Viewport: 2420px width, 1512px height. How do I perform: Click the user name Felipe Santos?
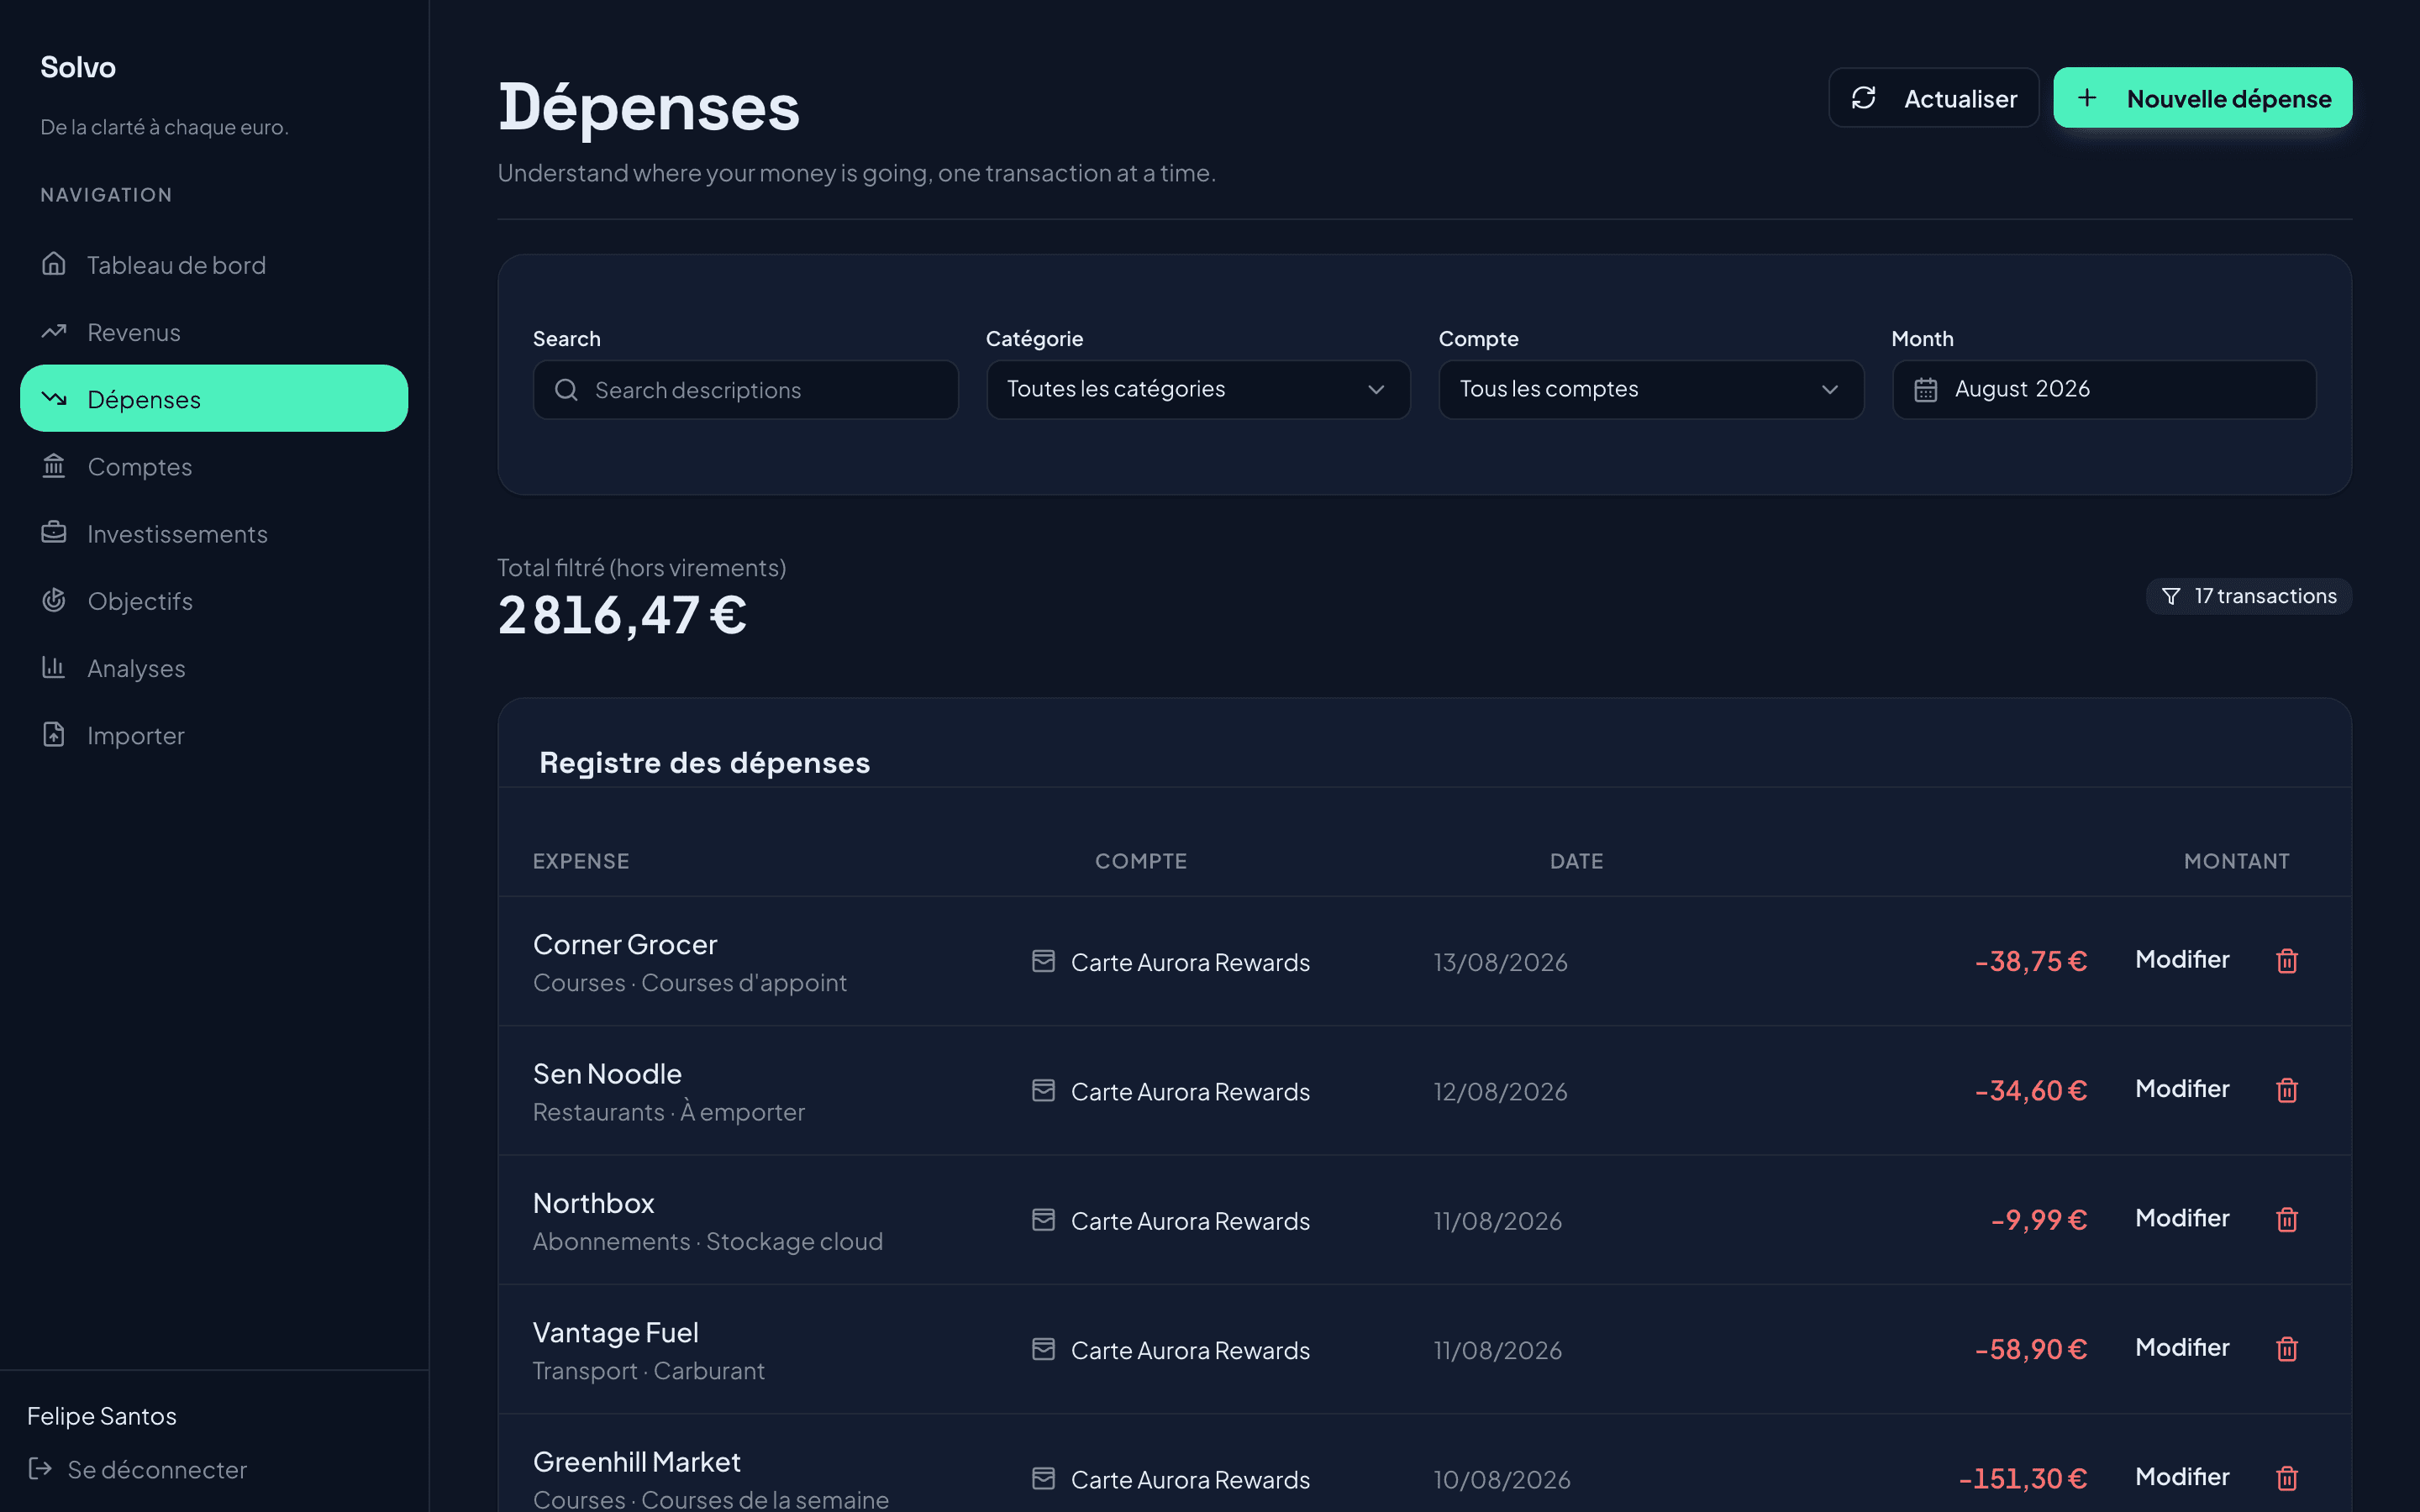point(102,1416)
